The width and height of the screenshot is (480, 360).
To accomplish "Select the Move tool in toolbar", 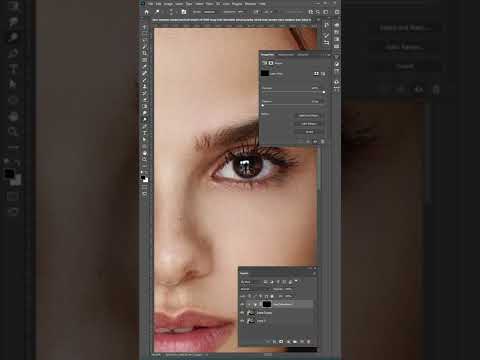I will 144,28.
